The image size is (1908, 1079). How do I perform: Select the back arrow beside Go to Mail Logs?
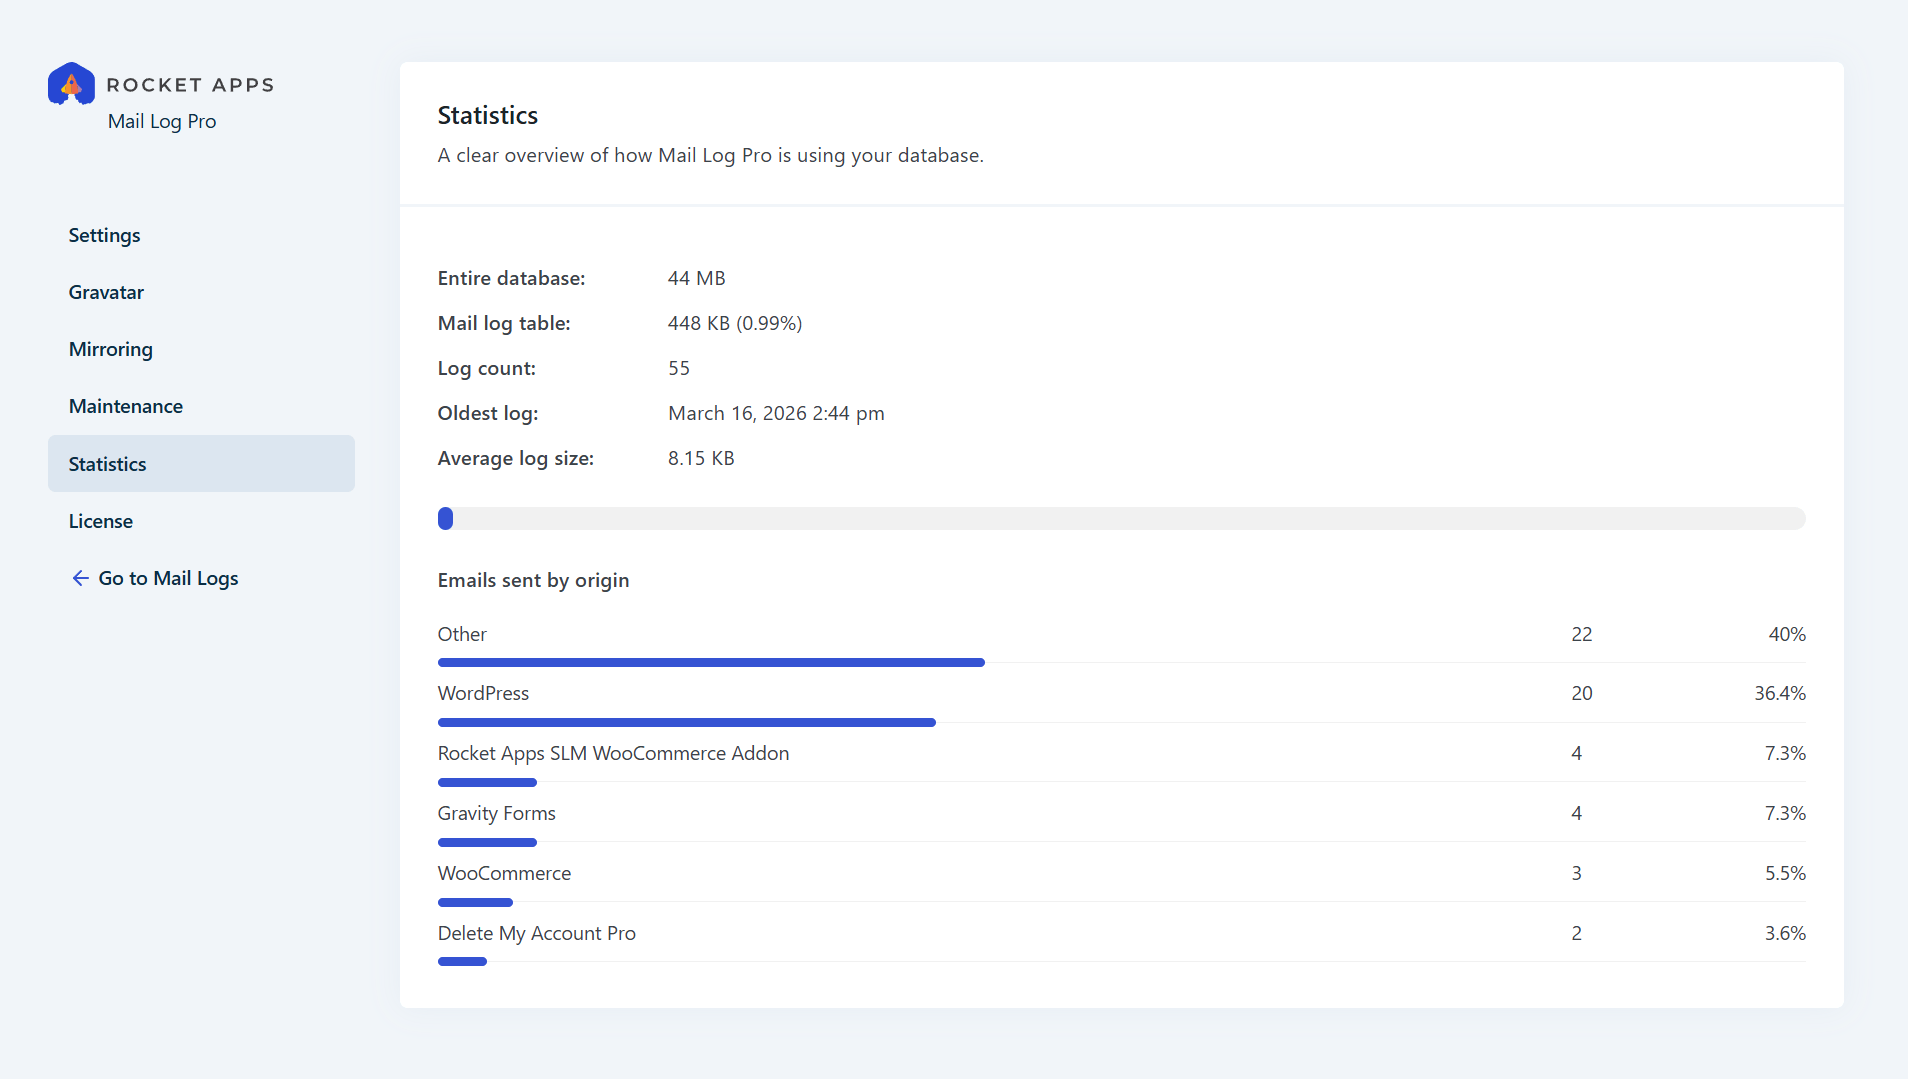81,578
